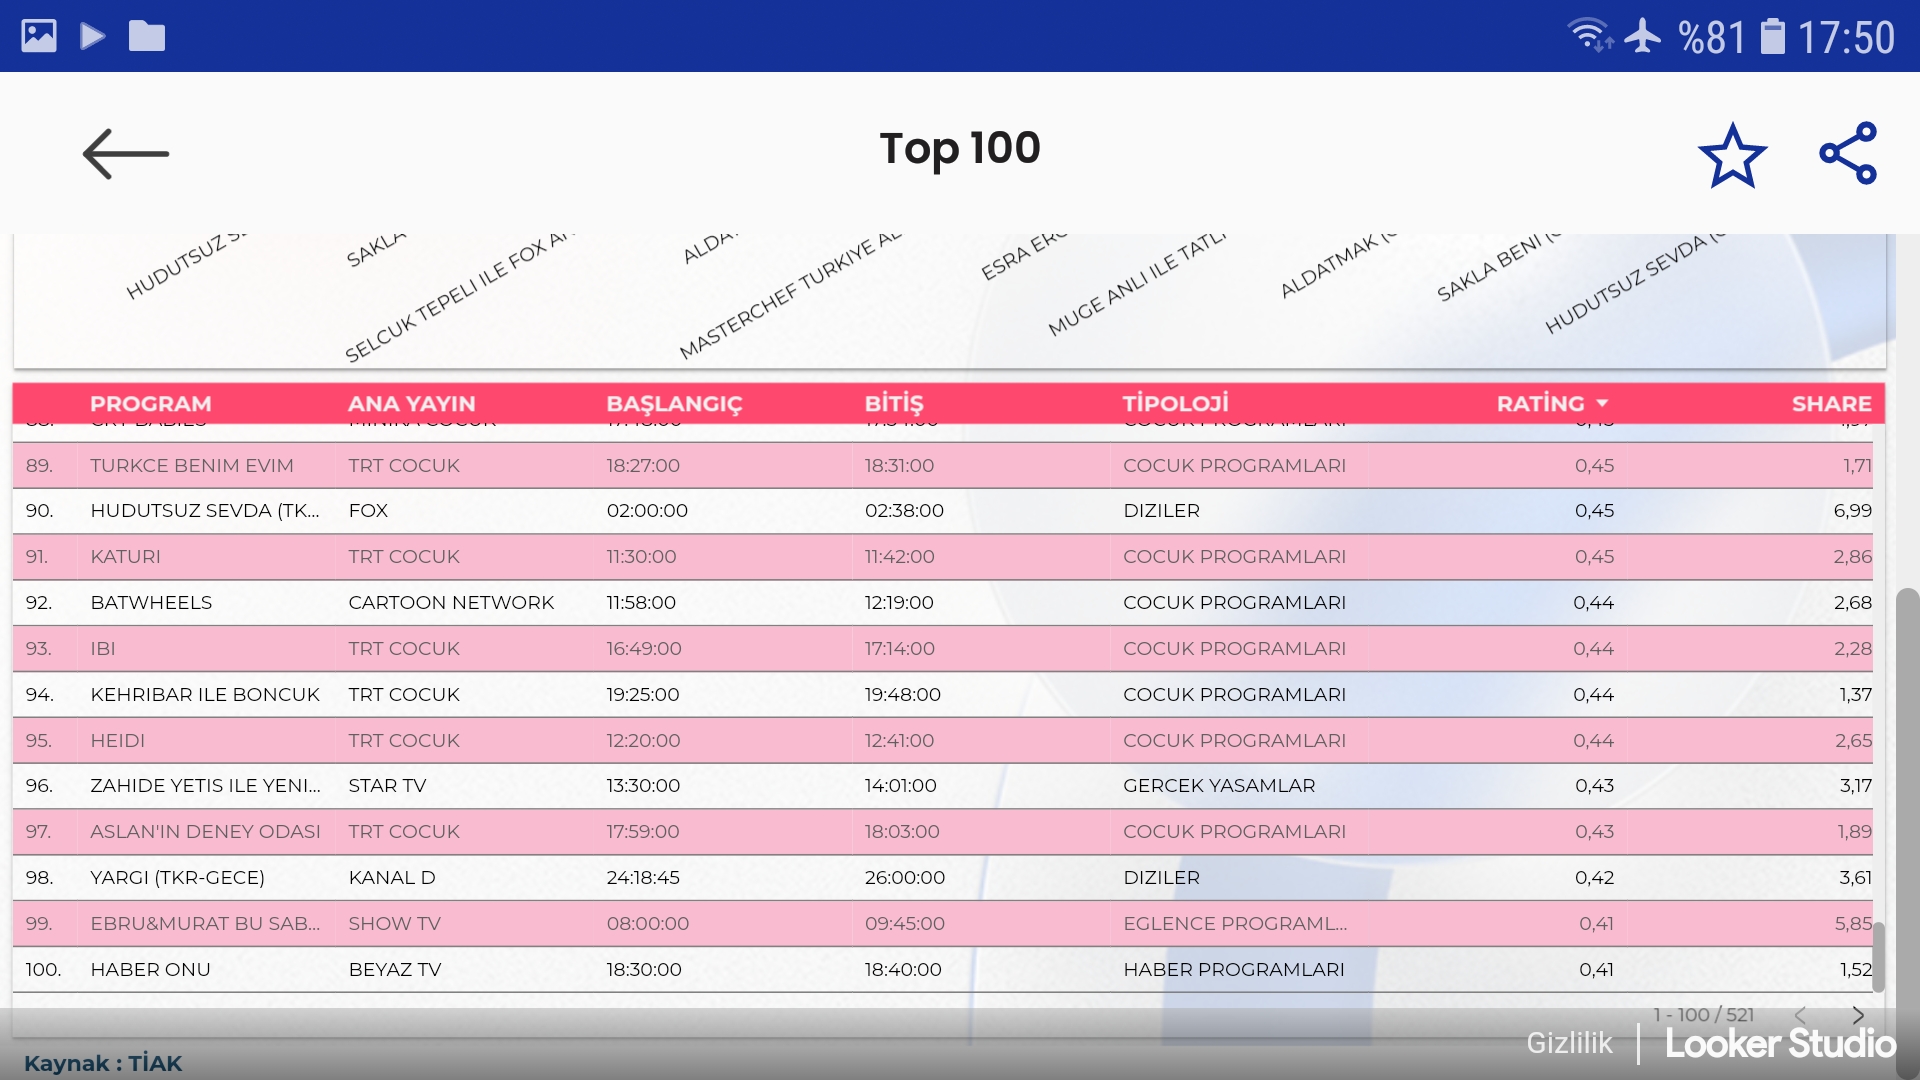The width and height of the screenshot is (1920, 1080).
Task: Sort by TİPOLOJİ column header
Action: click(x=1175, y=403)
